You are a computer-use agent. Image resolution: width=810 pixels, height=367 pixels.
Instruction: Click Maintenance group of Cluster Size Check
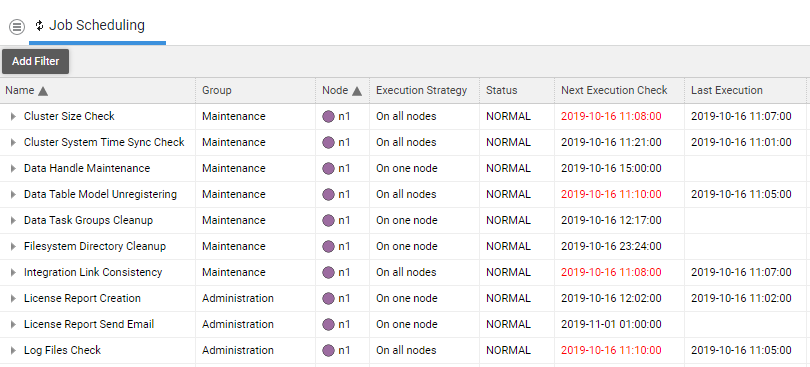[x=233, y=116]
